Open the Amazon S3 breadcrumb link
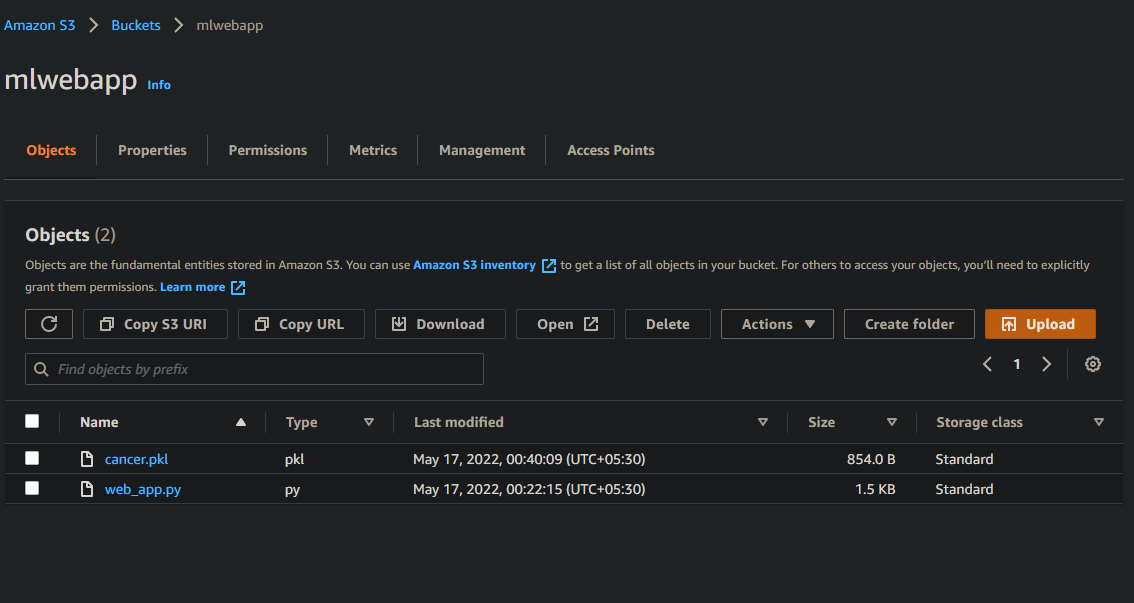Screen dimensions: 1134x603 pyautogui.click(x=40, y=25)
